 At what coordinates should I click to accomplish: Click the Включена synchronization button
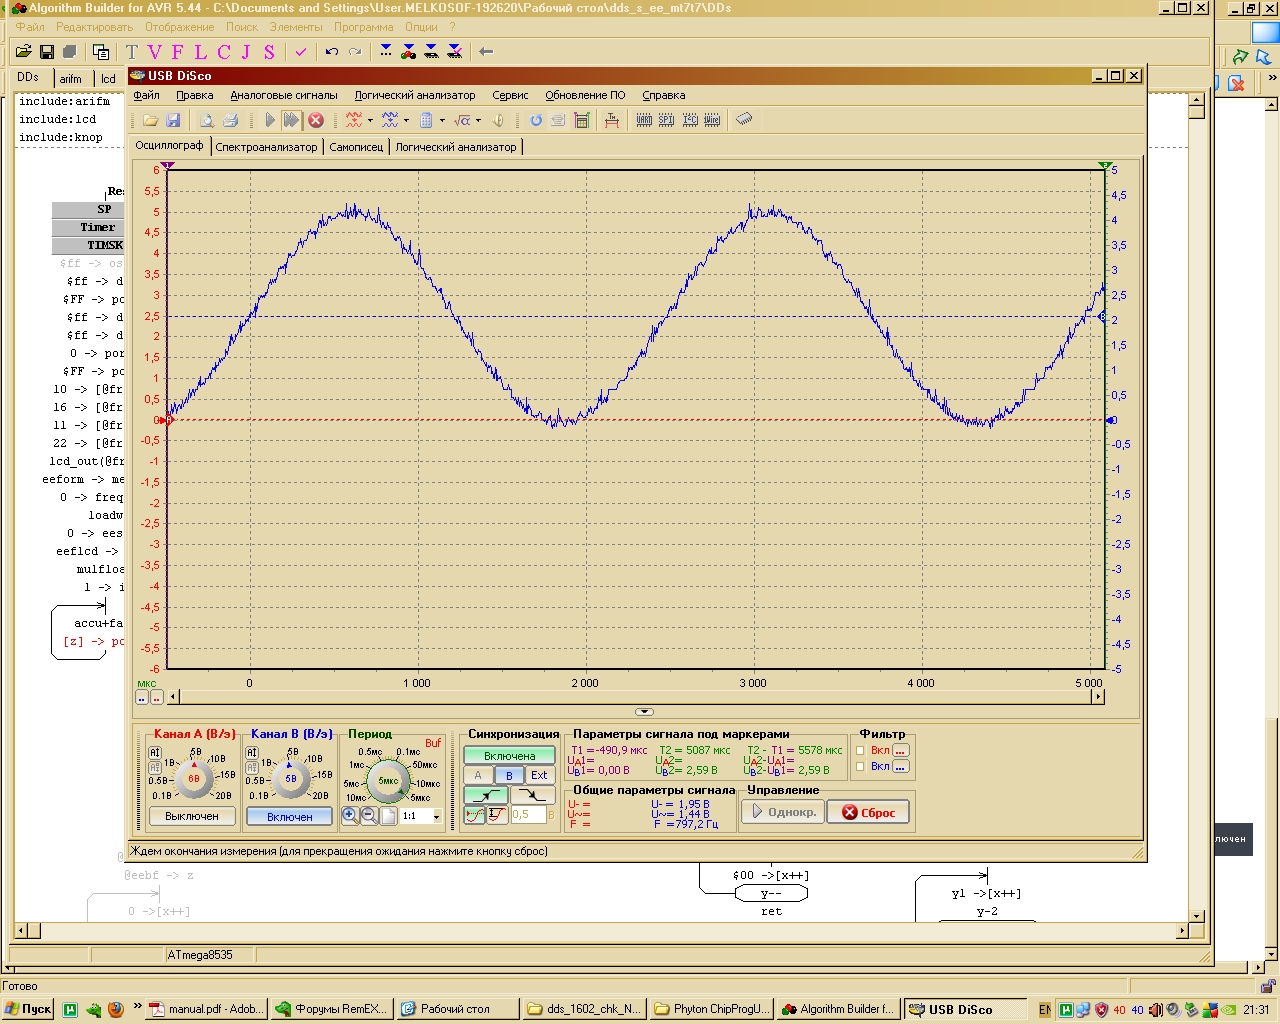click(x=509, y=756)
